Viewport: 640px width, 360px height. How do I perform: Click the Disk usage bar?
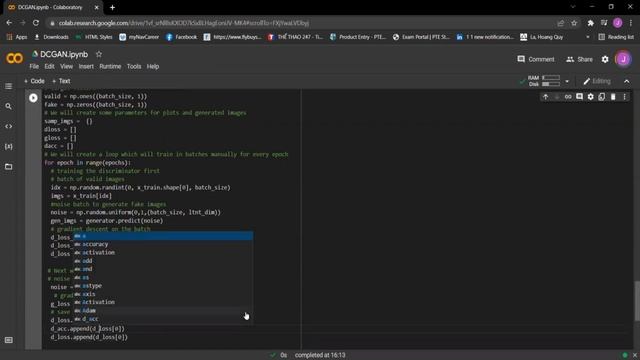551,84
